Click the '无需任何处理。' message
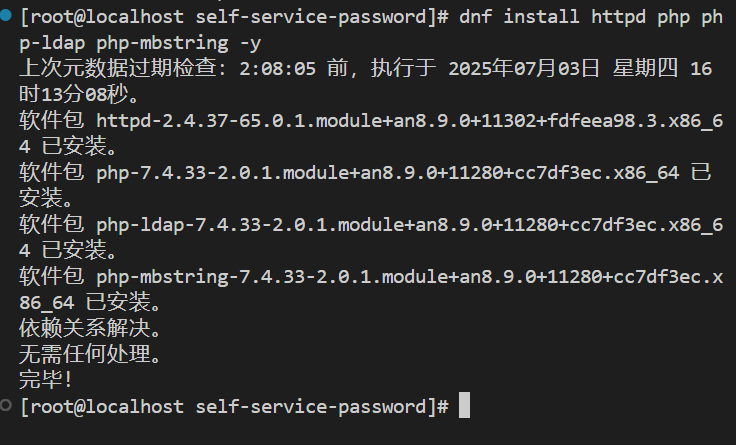This screenshot has width=736, height=445. [x=90, y=354]
